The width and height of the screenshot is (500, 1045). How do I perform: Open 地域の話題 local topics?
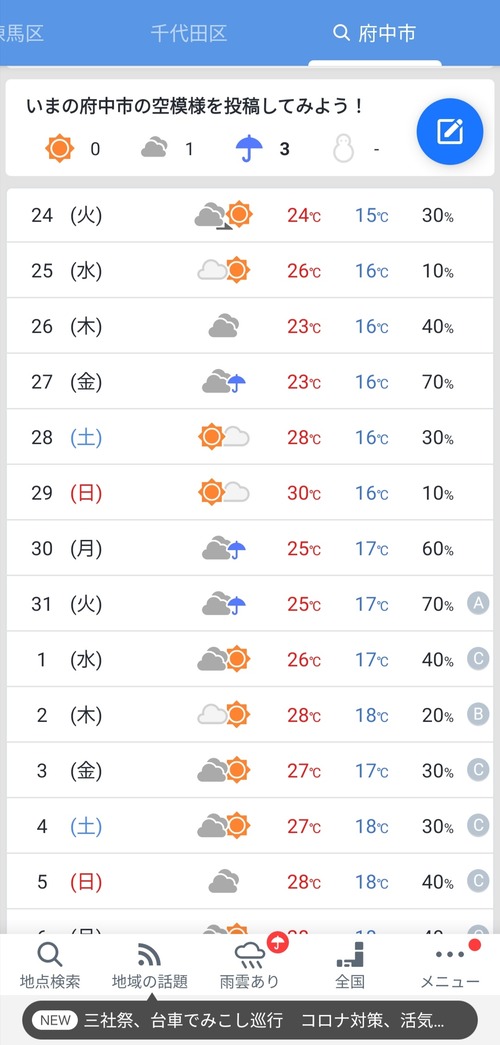149,966
